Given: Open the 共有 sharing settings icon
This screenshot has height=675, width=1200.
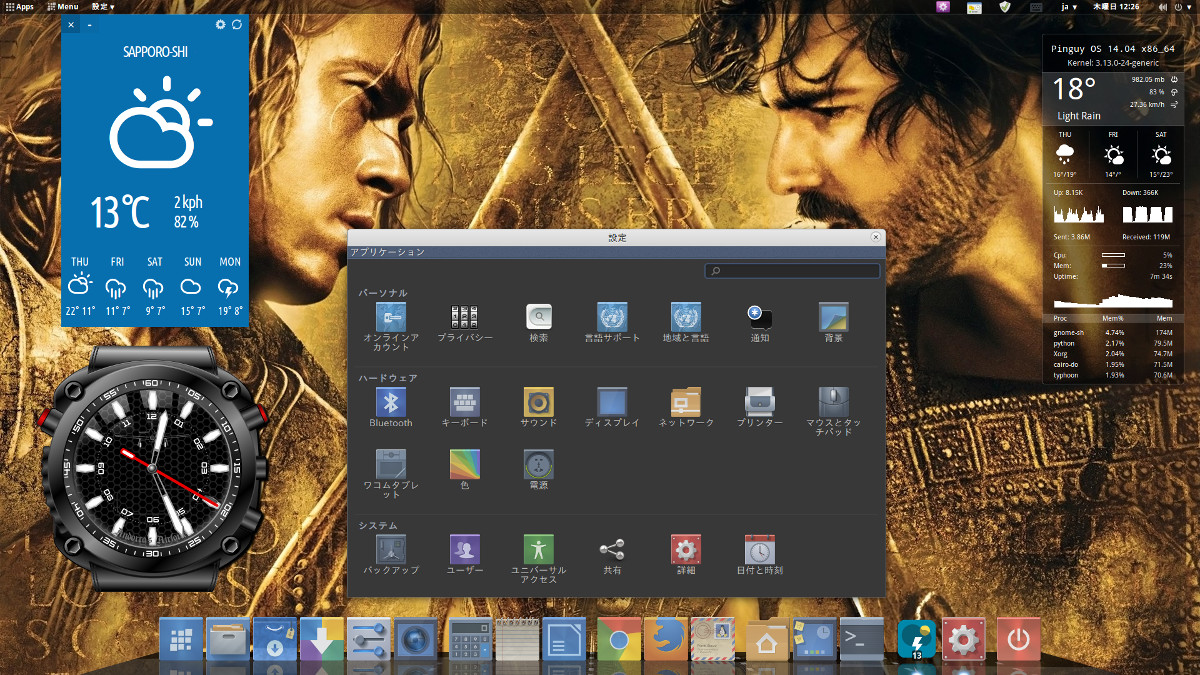Looking at the screenshot, I should [x=612, y=555].
